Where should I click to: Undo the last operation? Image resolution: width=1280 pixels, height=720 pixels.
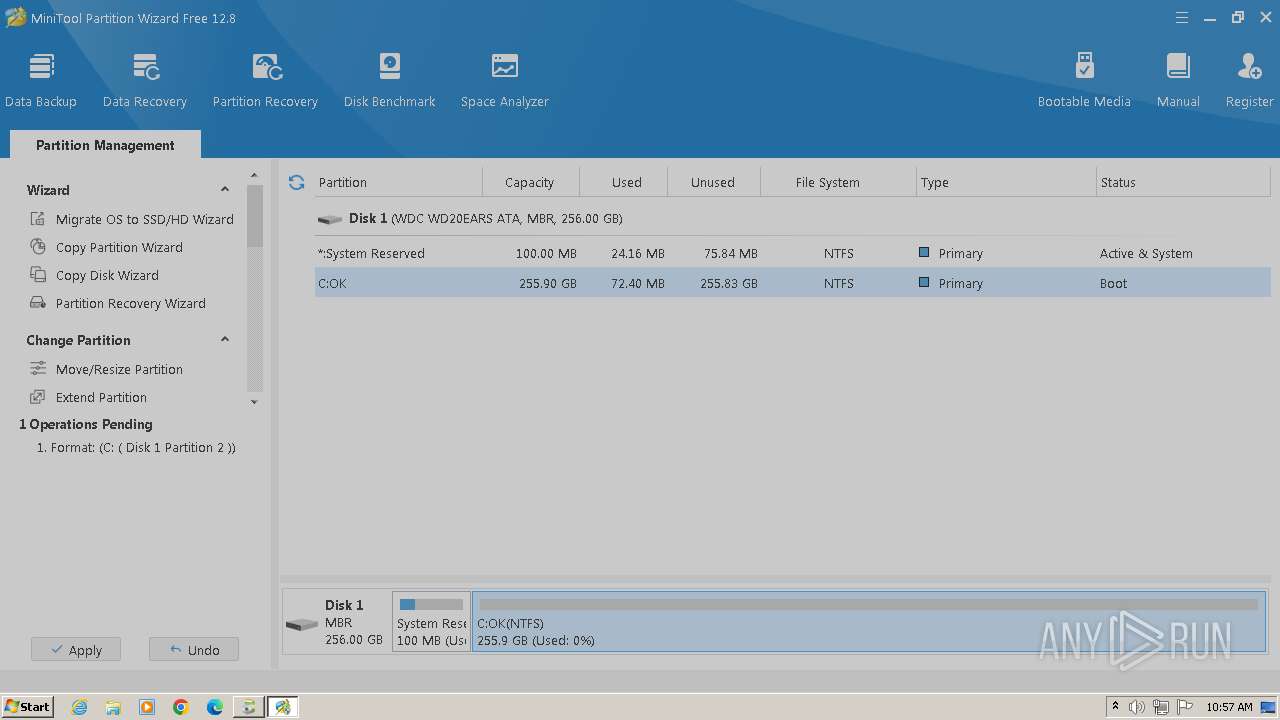[x=194, y=650]
